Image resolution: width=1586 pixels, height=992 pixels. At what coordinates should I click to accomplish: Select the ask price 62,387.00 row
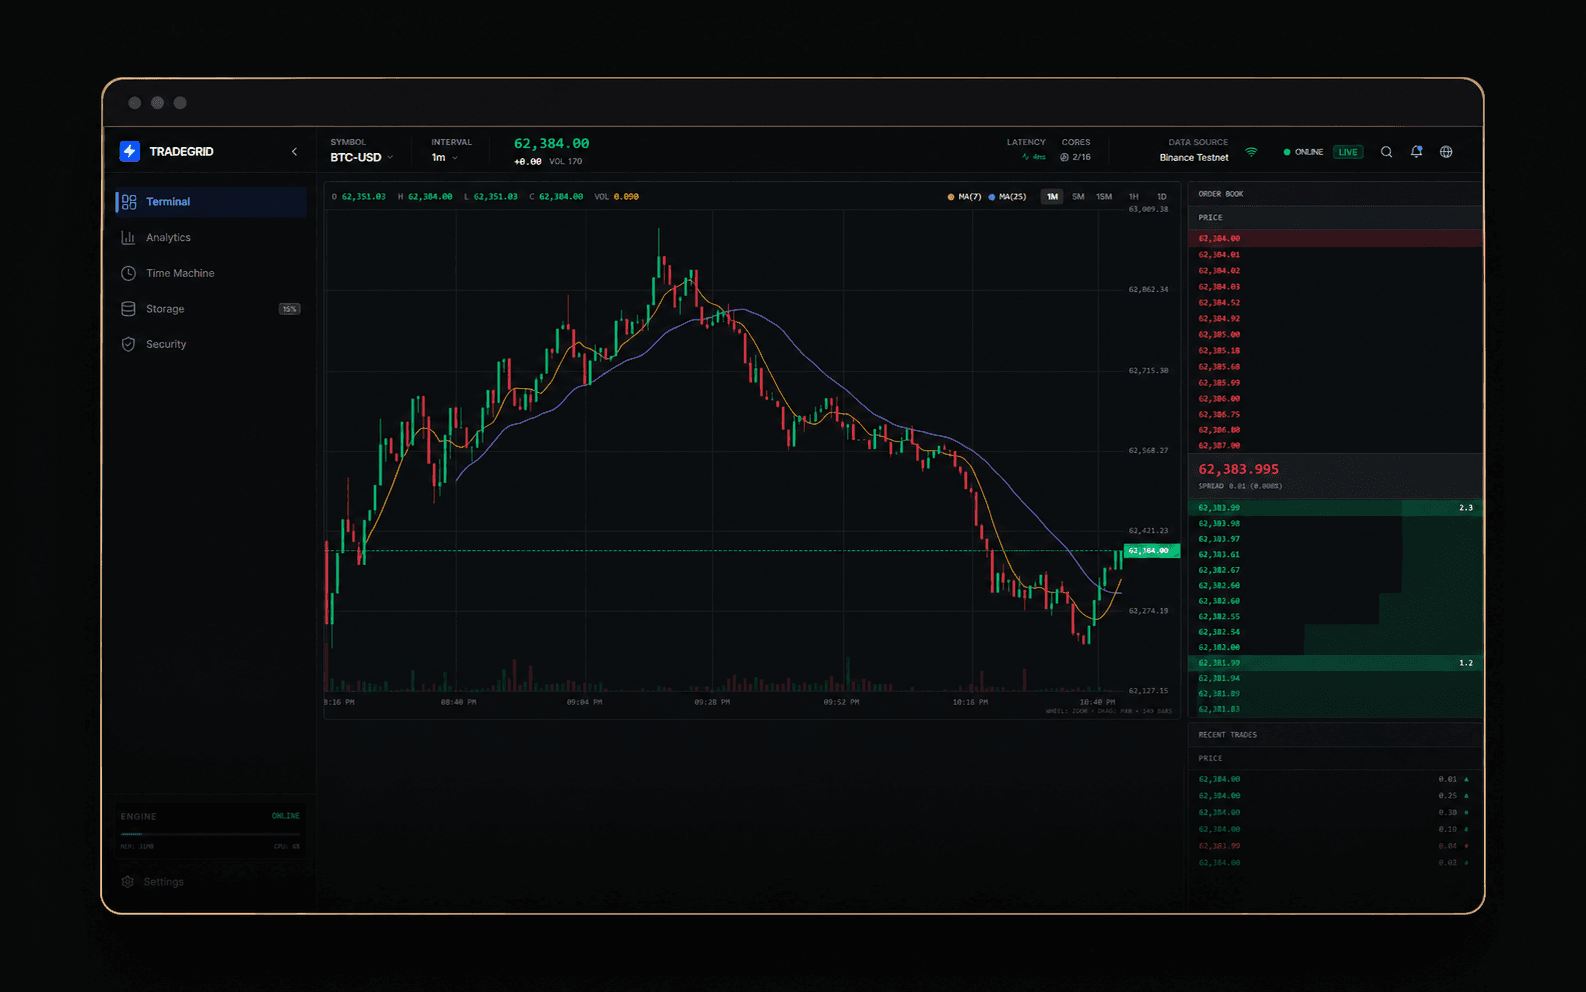coord(1335,446)
